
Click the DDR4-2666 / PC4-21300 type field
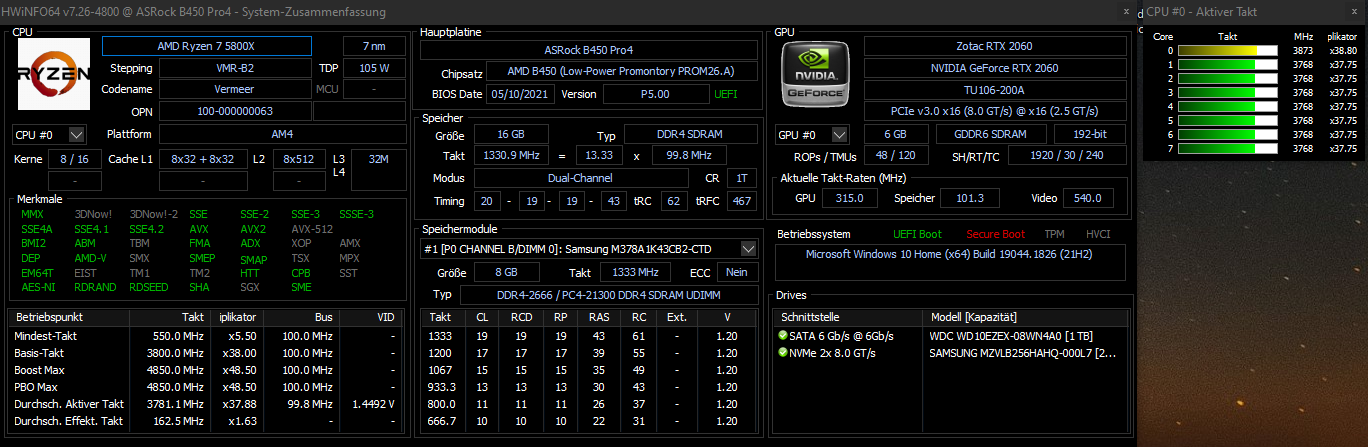[x=609, y=295]
